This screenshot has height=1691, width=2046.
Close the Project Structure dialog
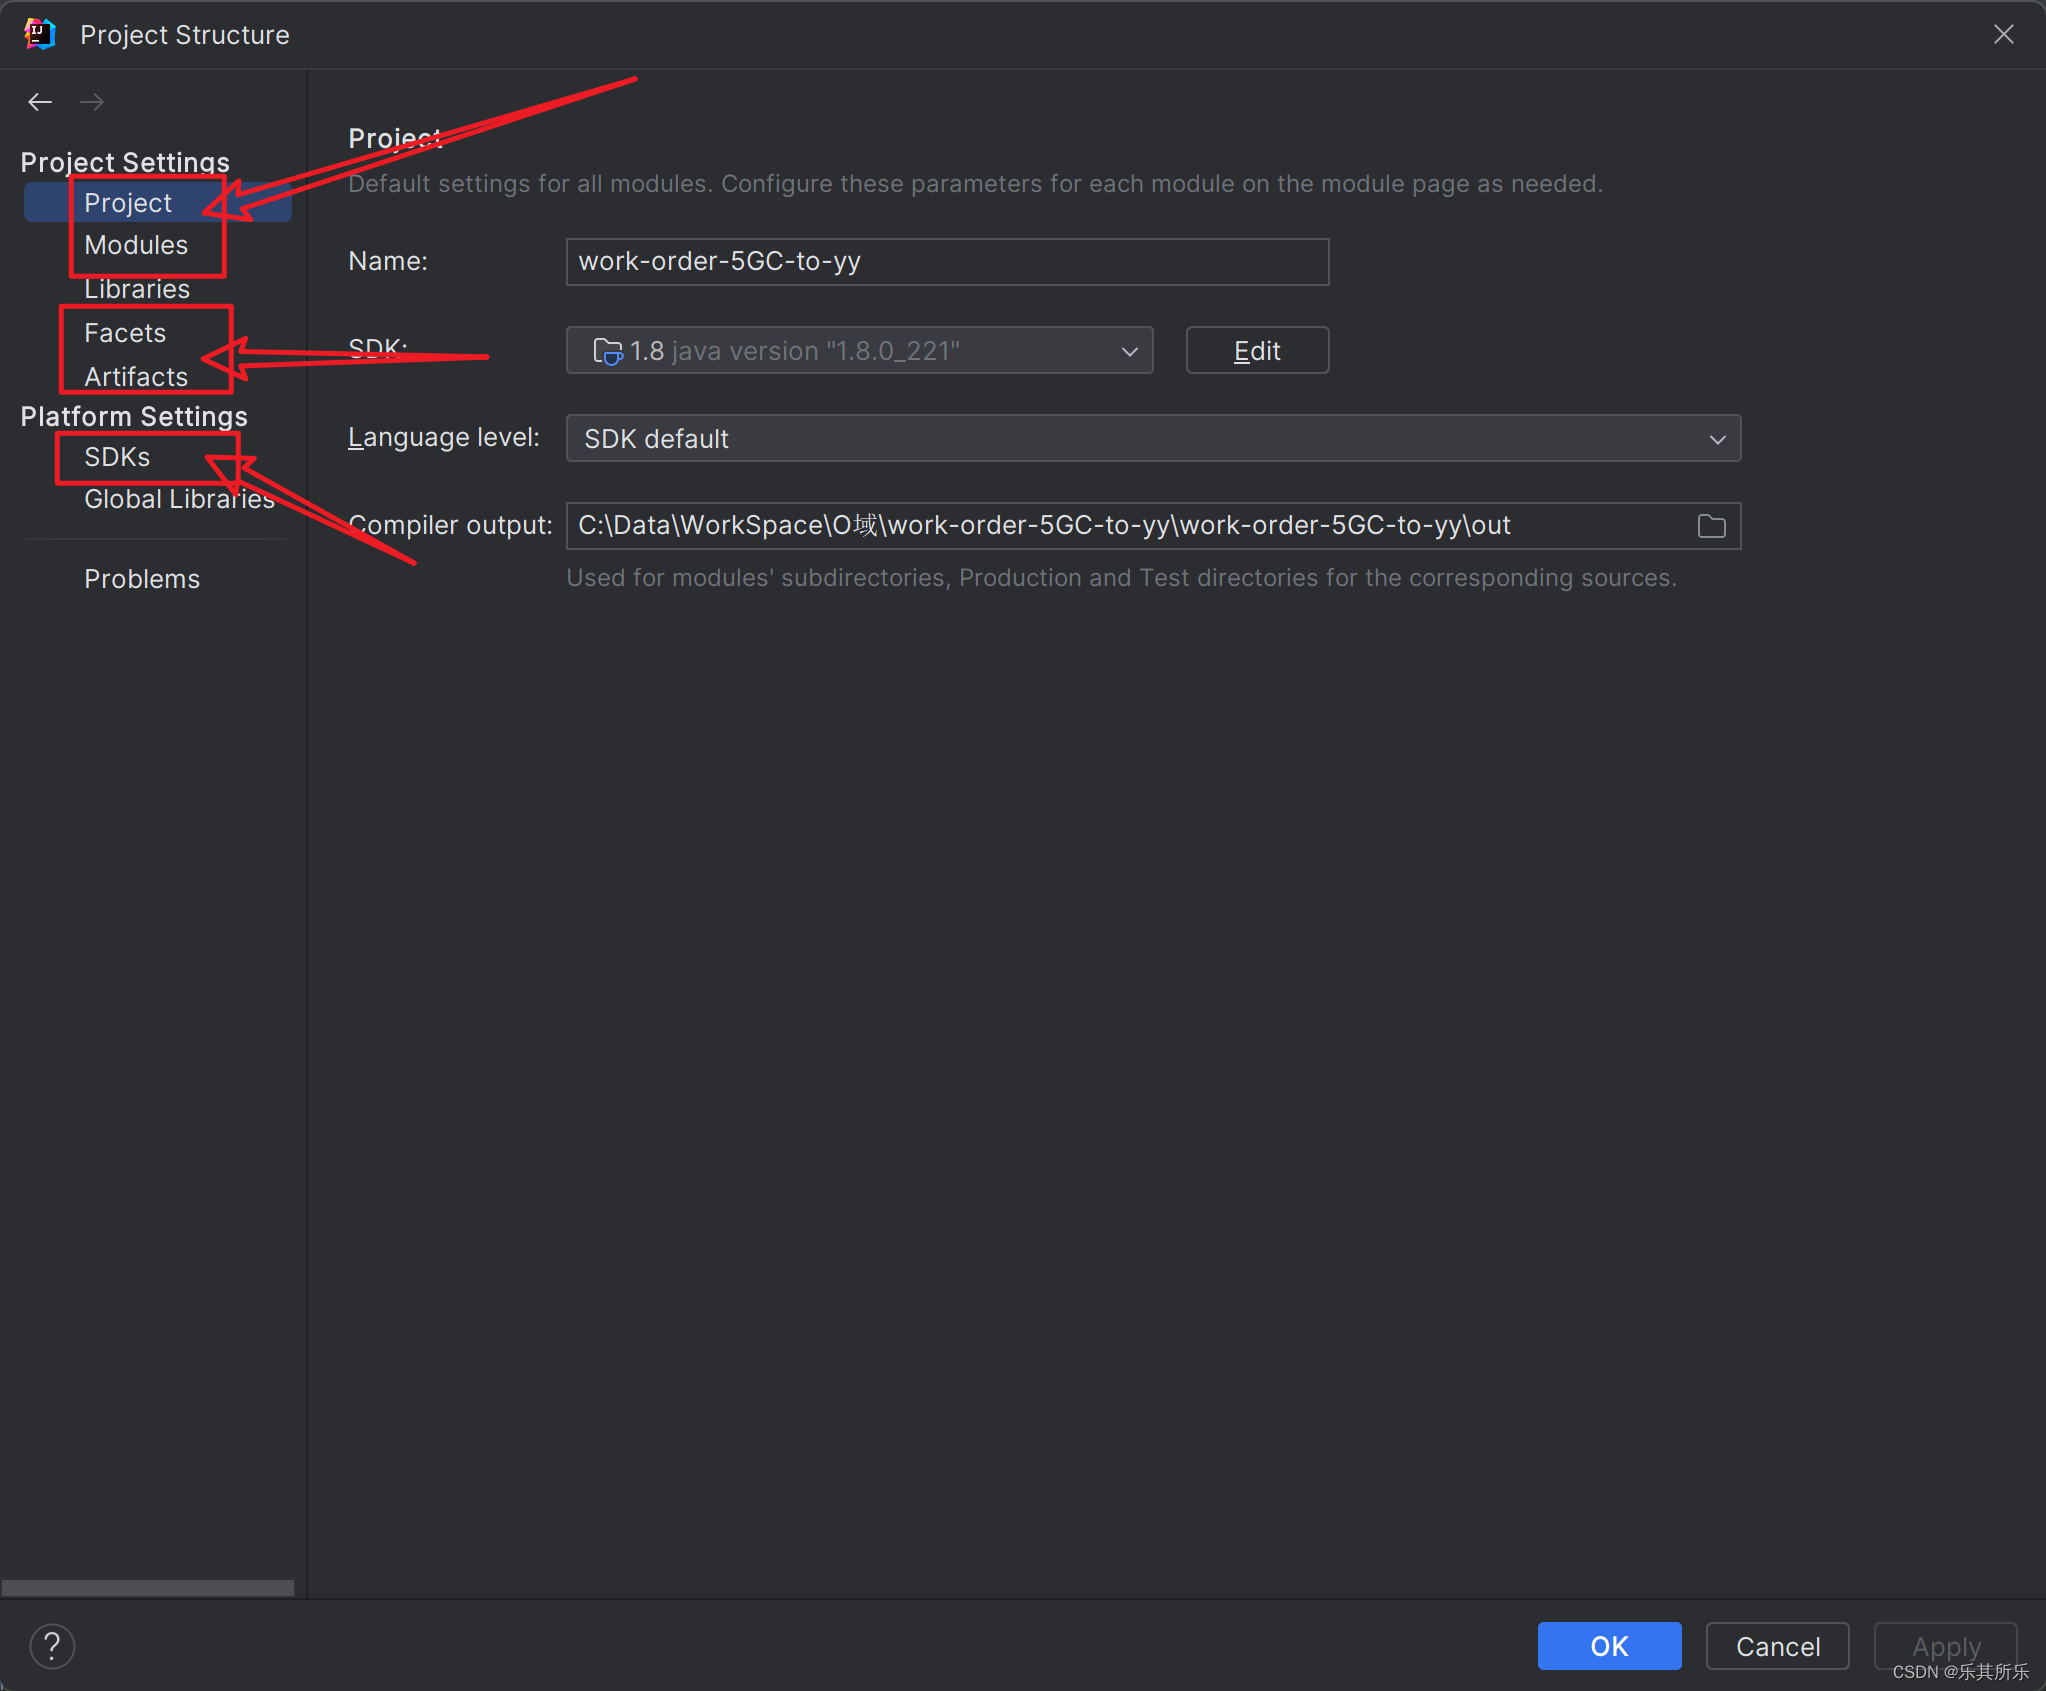pos(2003,34)
